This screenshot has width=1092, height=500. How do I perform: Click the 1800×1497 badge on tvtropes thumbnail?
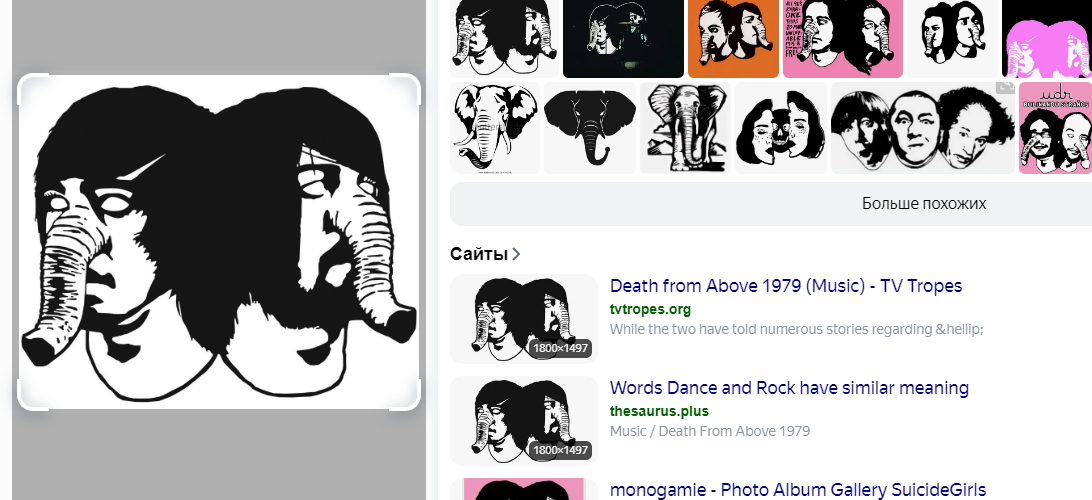(561, 348)
